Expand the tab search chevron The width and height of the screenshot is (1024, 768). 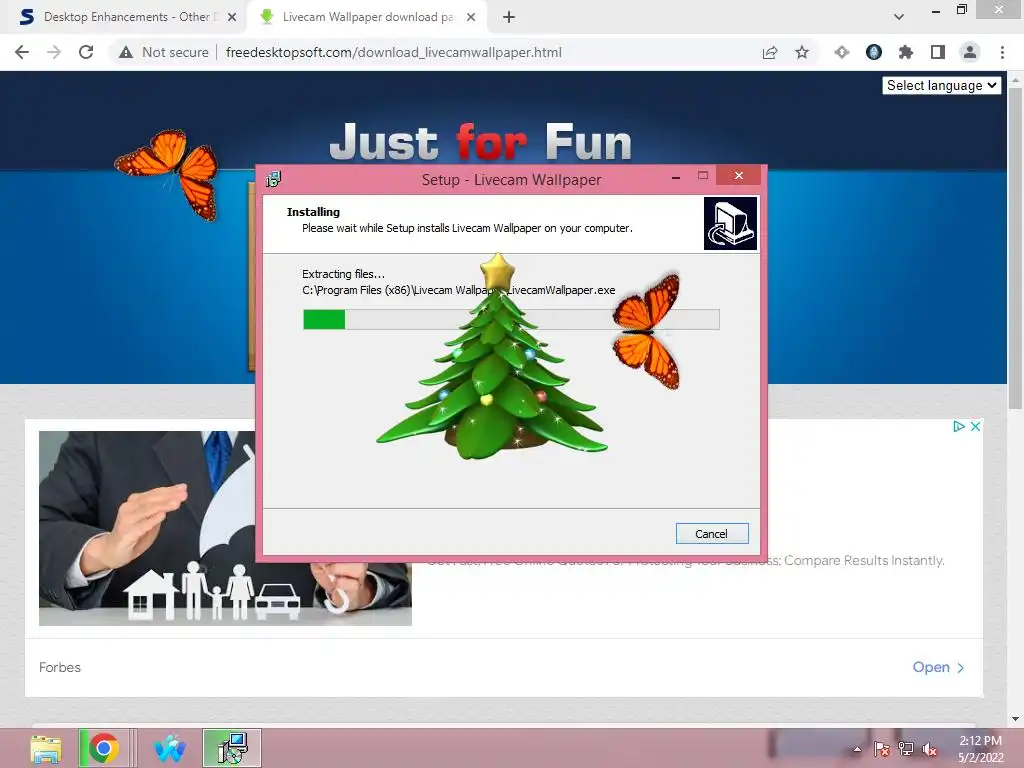(899, 17)
